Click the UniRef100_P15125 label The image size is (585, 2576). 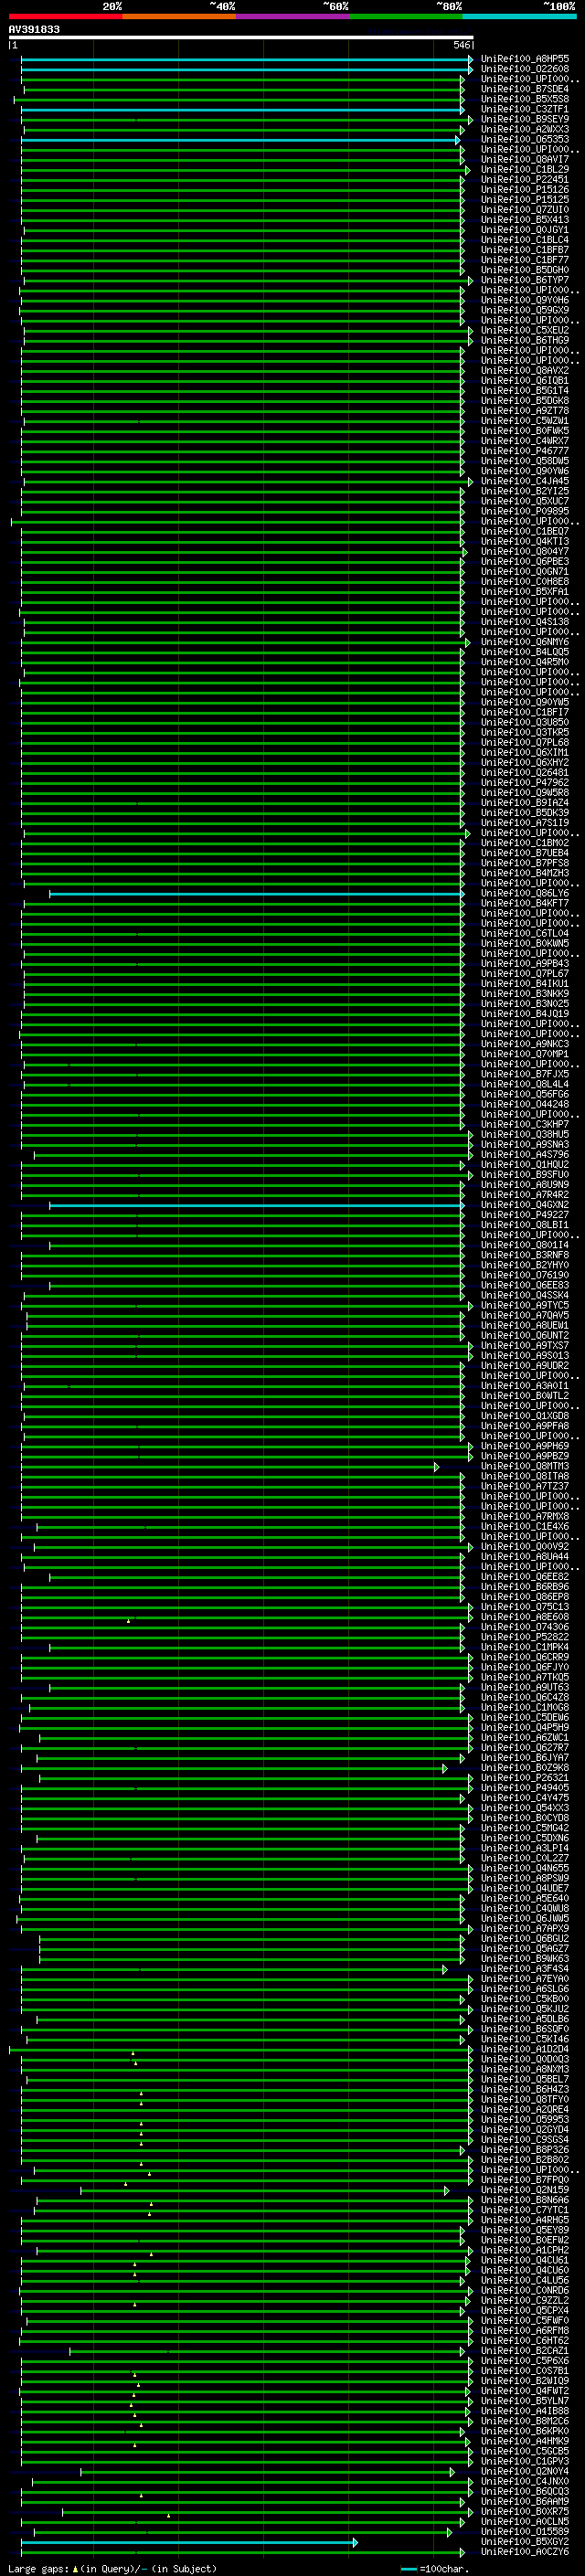click(525, 199)
